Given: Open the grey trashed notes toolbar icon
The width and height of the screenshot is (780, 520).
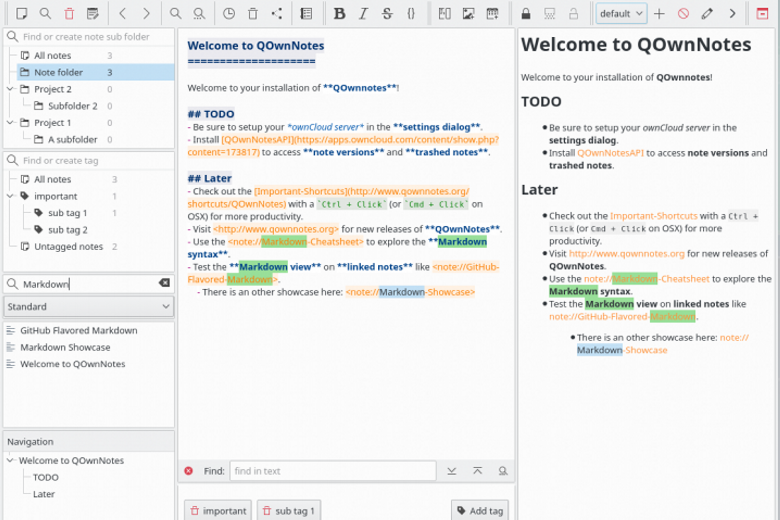Looking at the screenshot, I should pos(253,13).
